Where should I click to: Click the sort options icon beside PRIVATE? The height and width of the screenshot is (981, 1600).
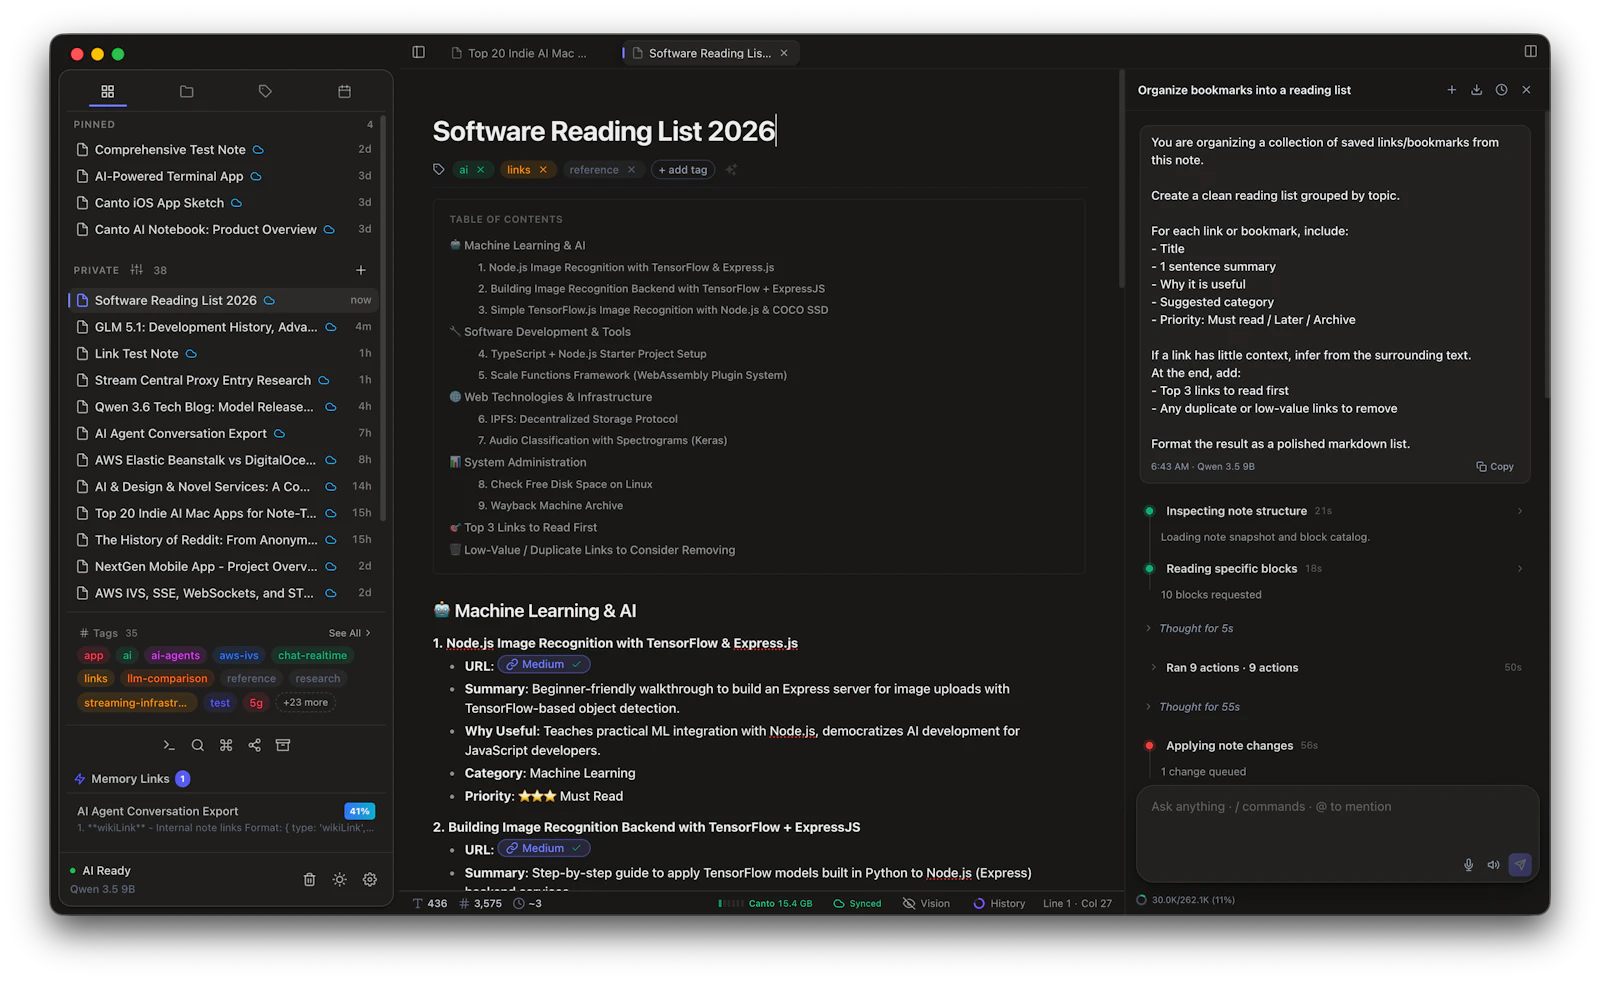tap(136, 270)
